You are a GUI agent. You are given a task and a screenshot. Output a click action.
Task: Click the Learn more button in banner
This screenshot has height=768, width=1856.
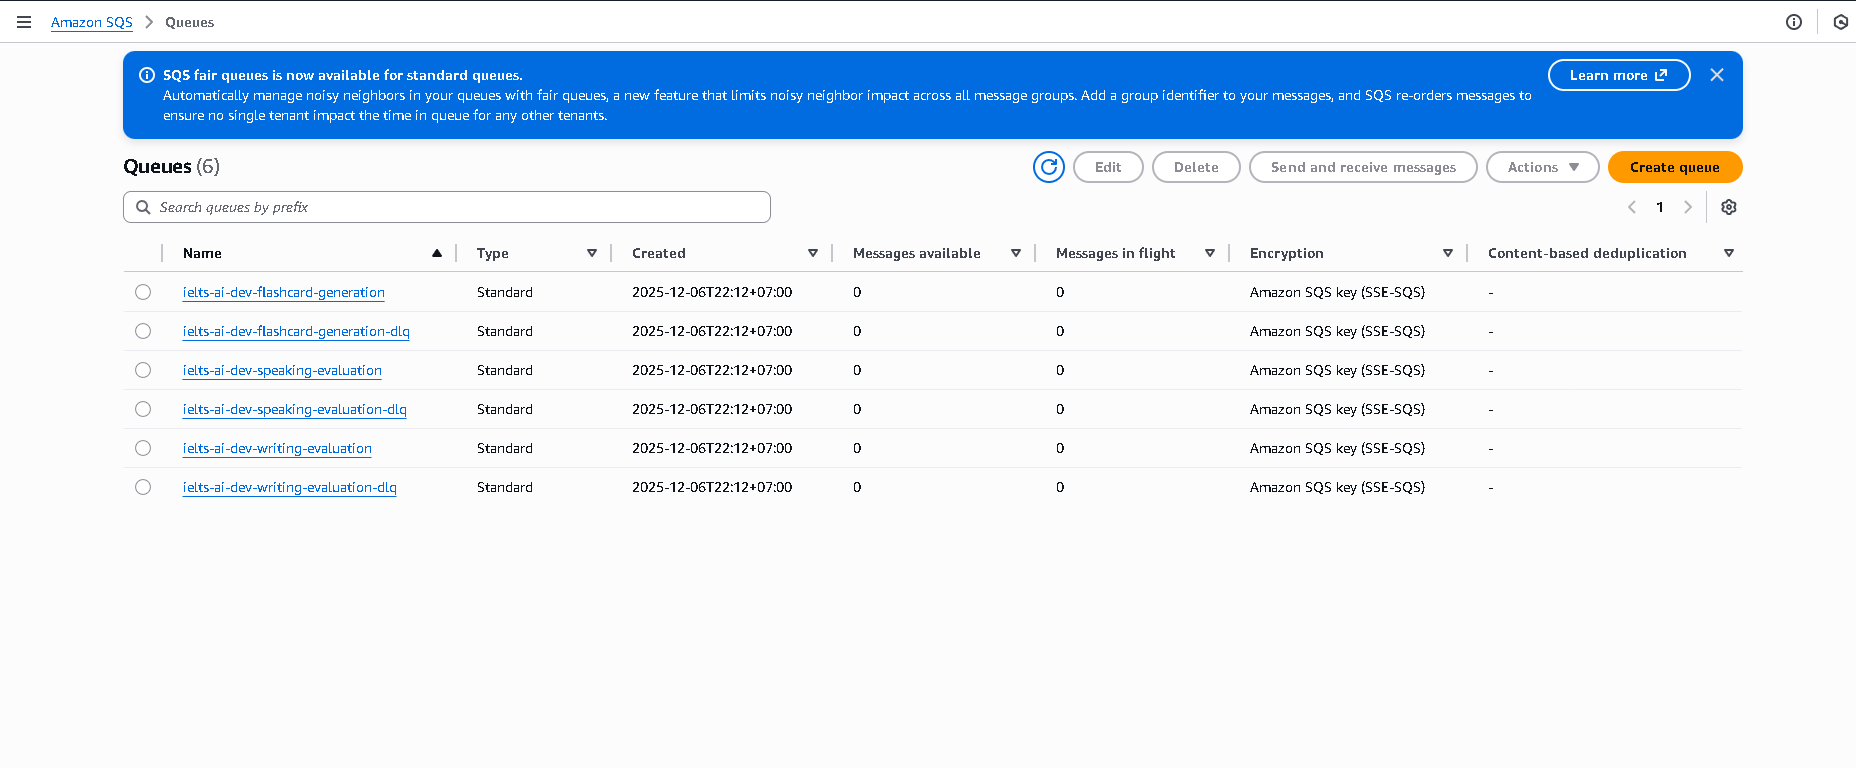click(x=1618, y=75)
